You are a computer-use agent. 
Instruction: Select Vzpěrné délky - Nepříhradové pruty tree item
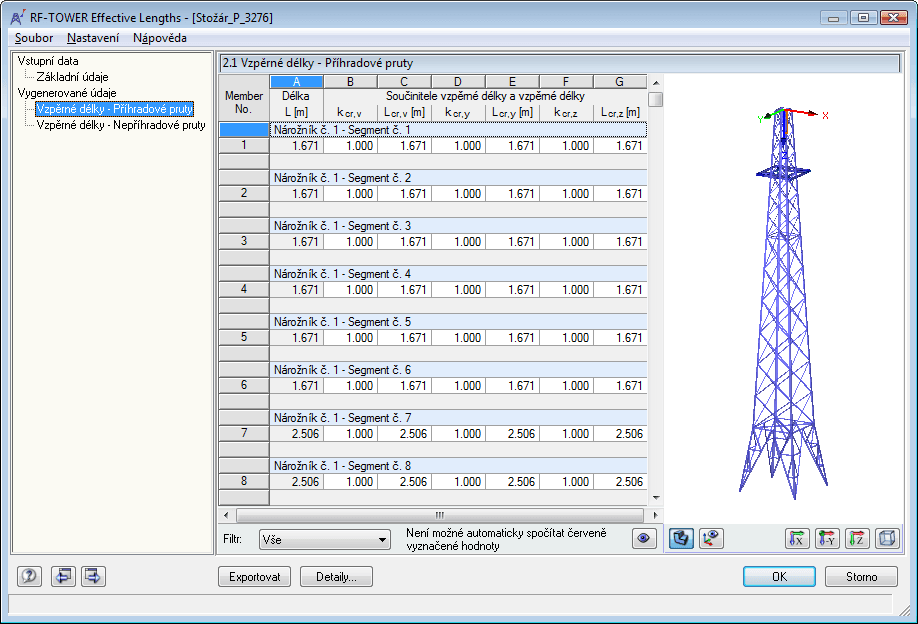121,125
